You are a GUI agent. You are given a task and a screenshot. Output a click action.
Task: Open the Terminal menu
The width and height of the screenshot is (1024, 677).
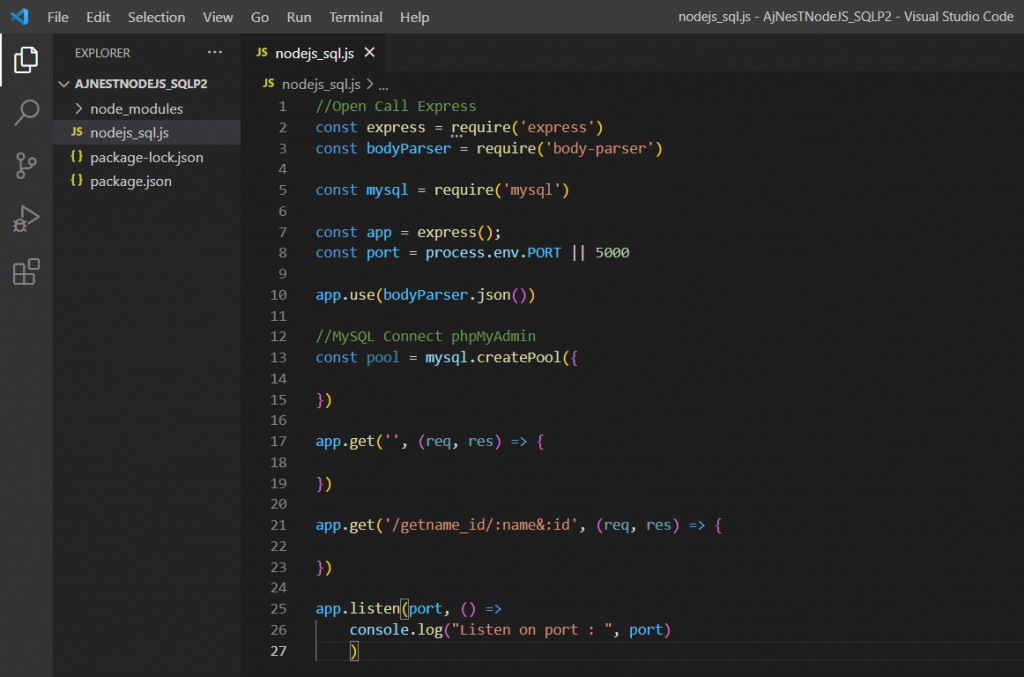(x=355, y=17)
